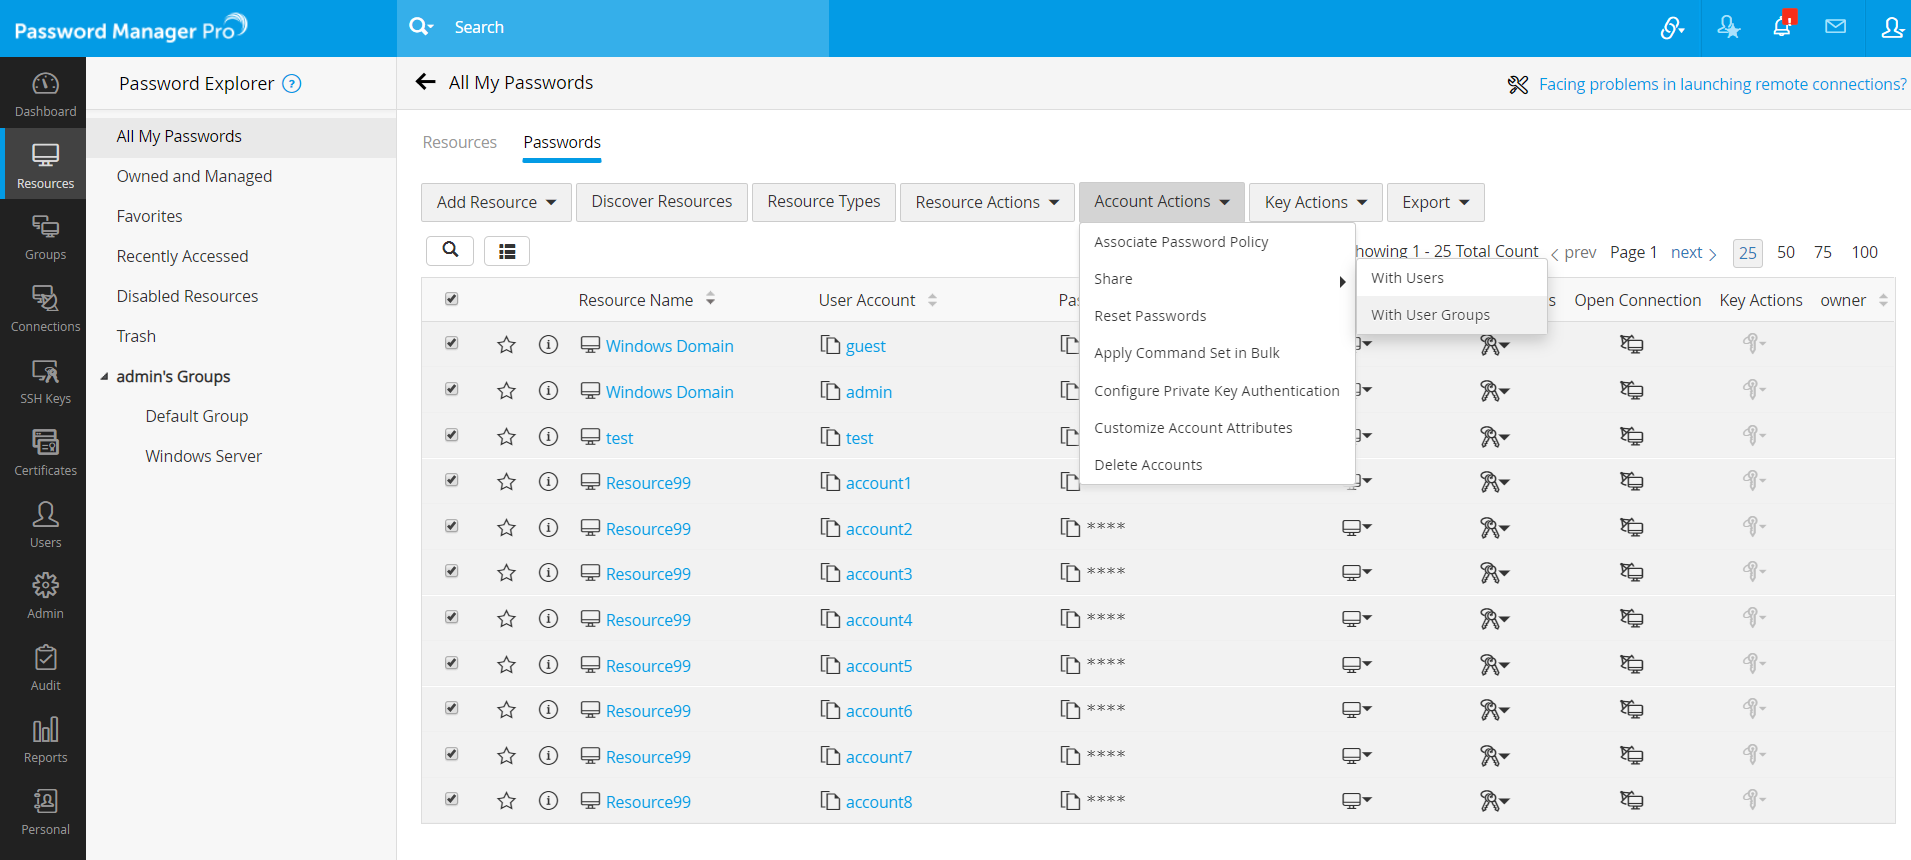Click the Discover Resources button
Image resolution: width=1911 pixels, height=860 pixels.
pyautogui.click(x=661, y=202)
